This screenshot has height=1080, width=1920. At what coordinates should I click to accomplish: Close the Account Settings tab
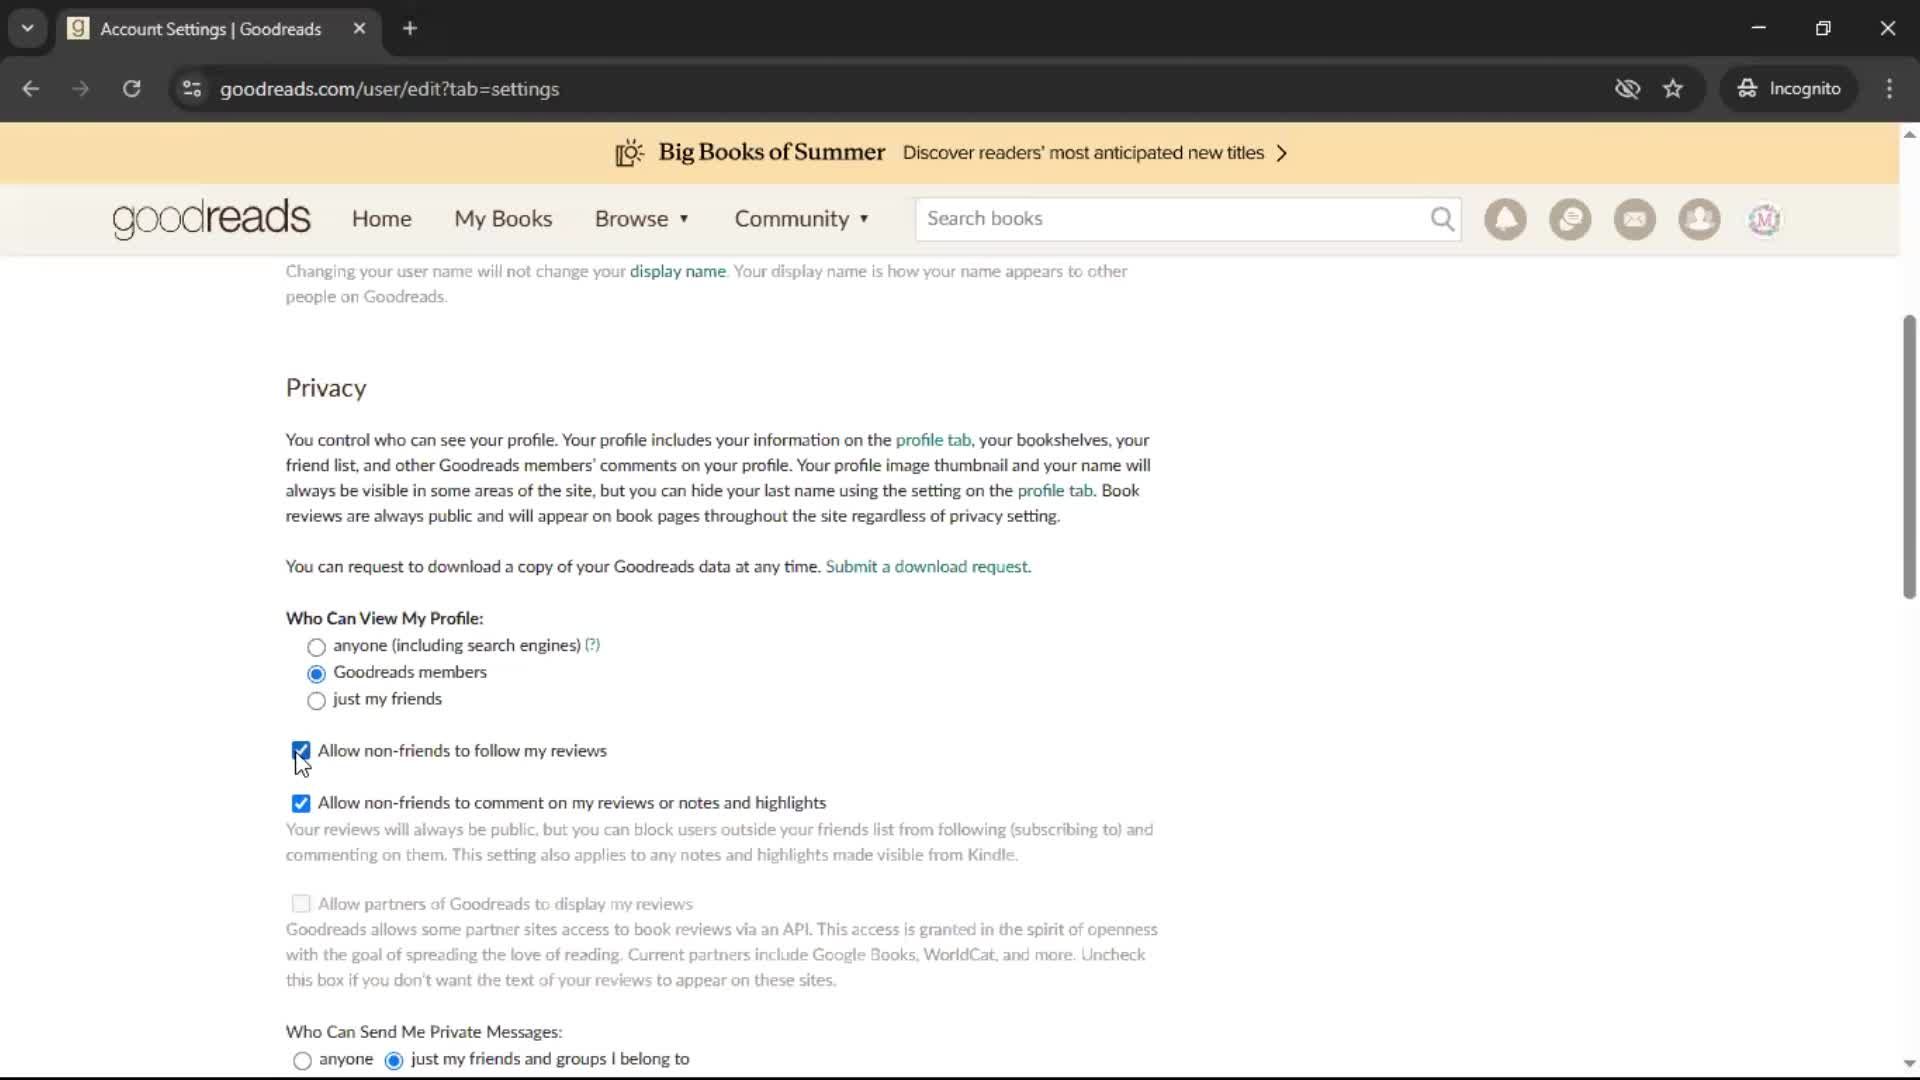[x=359, y=29]
